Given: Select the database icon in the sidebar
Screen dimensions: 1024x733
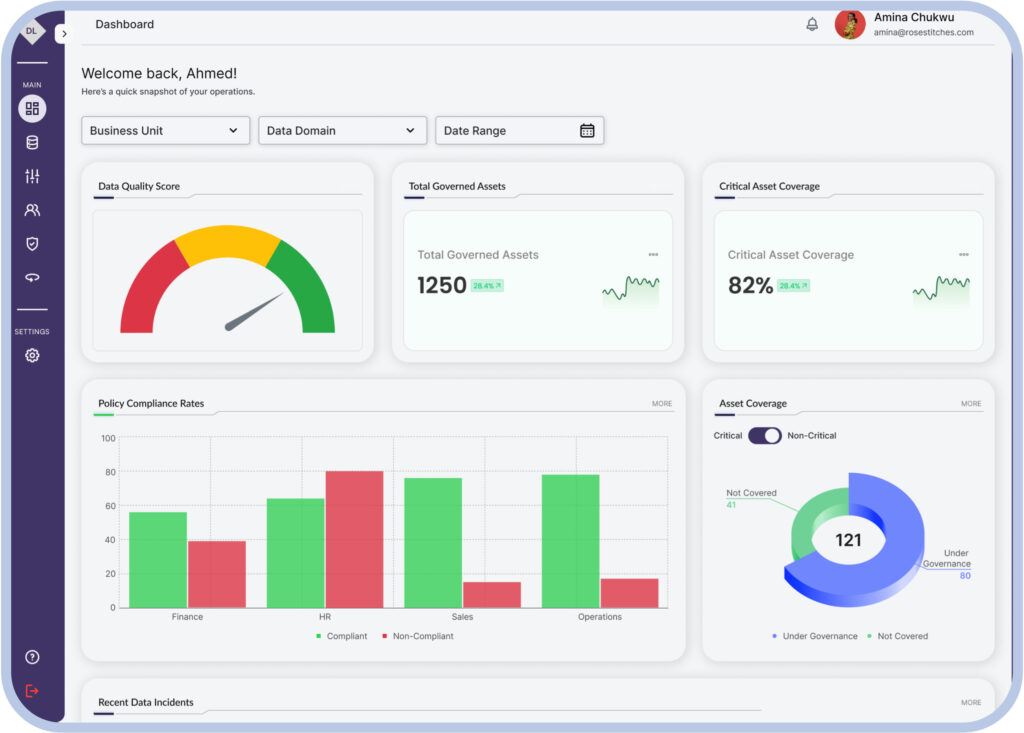Looking at the screenshot, I should 31,142.
